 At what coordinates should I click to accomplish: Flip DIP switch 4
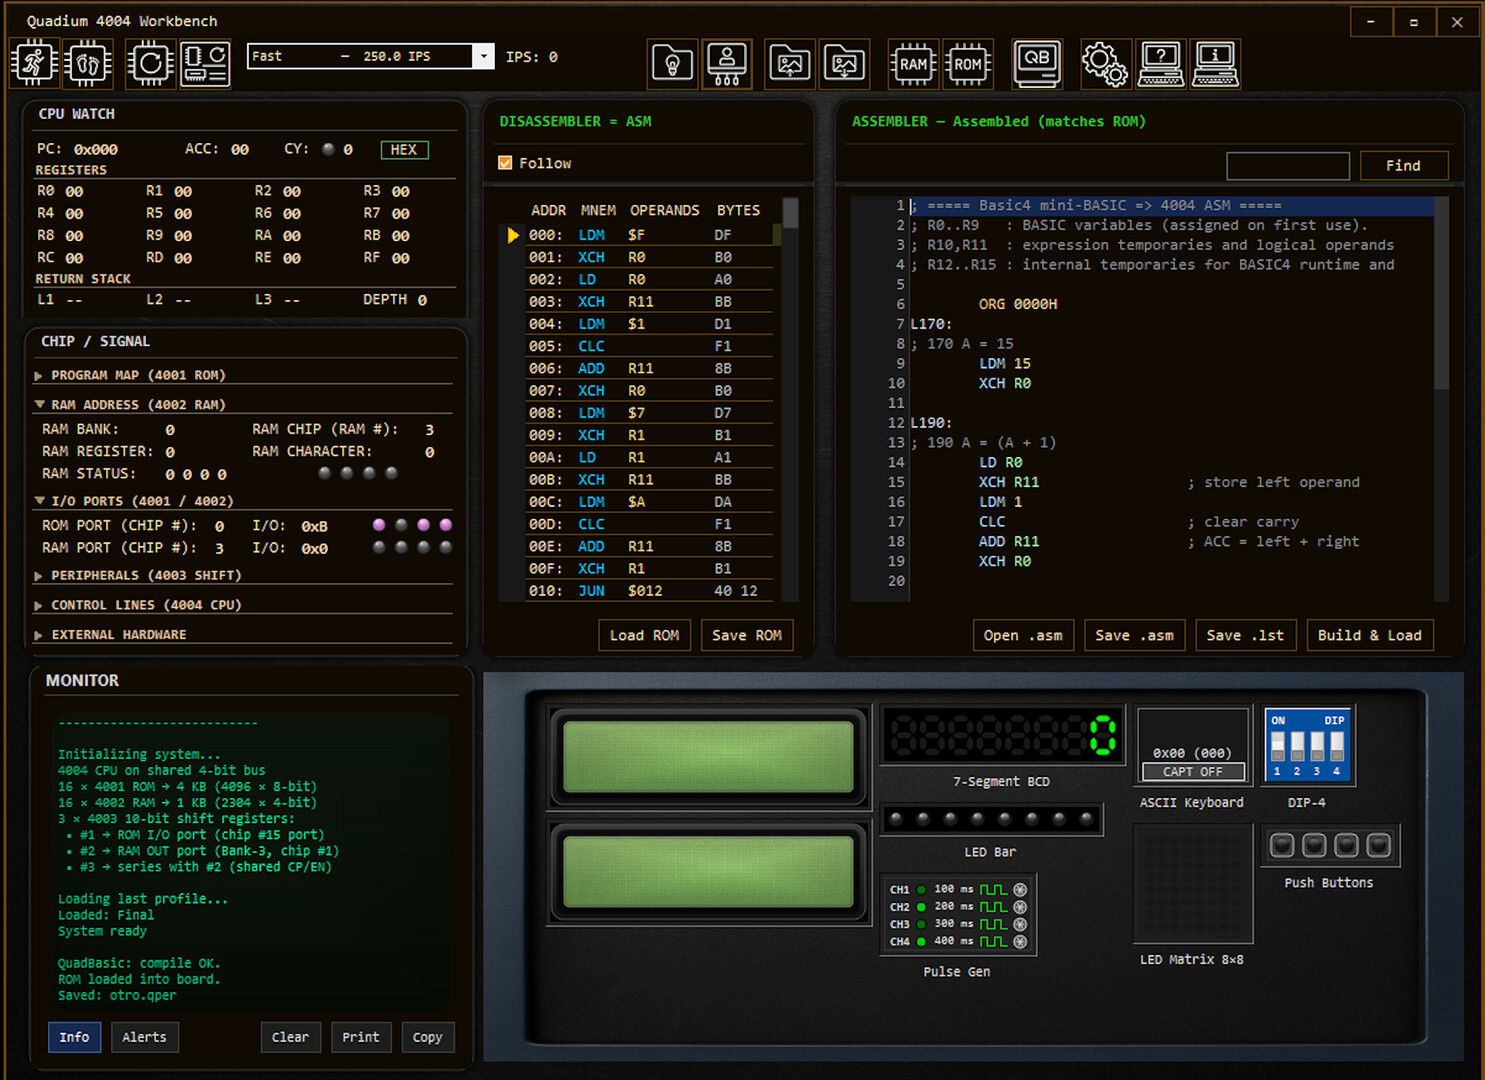click(1337, 746)
